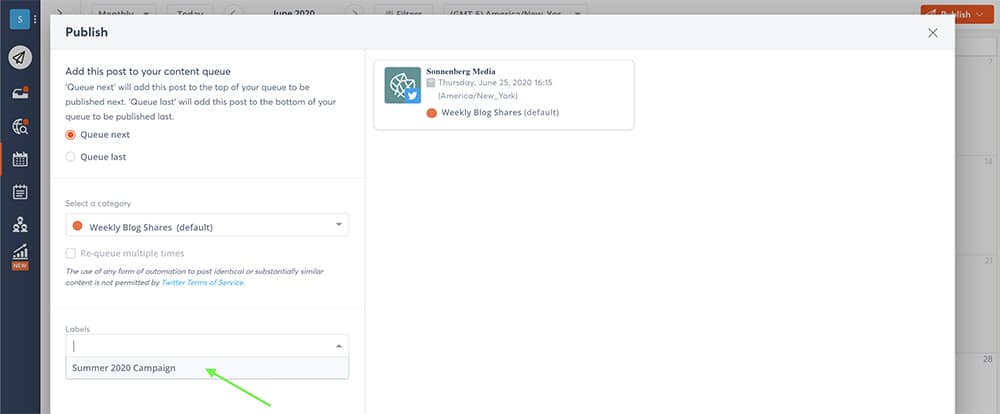The height and width of the screenshot is (414, 1000).
Task: Open the paper plane publish icon in sidebar
Action: 20,58
